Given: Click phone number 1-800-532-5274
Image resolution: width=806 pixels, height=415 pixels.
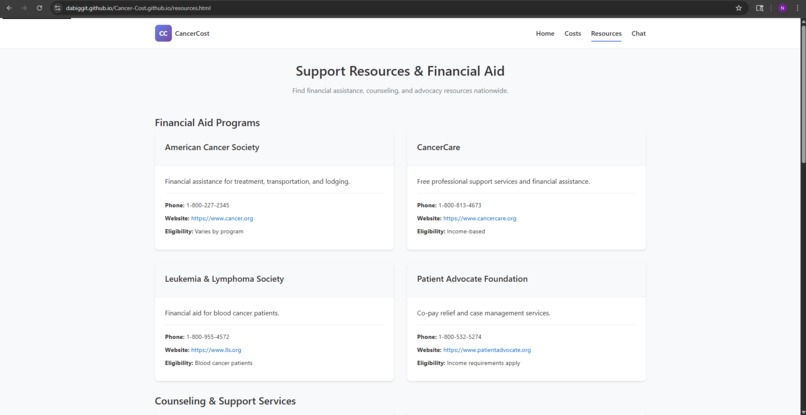Looking at the screenshot, I should [x=460, y=337].
